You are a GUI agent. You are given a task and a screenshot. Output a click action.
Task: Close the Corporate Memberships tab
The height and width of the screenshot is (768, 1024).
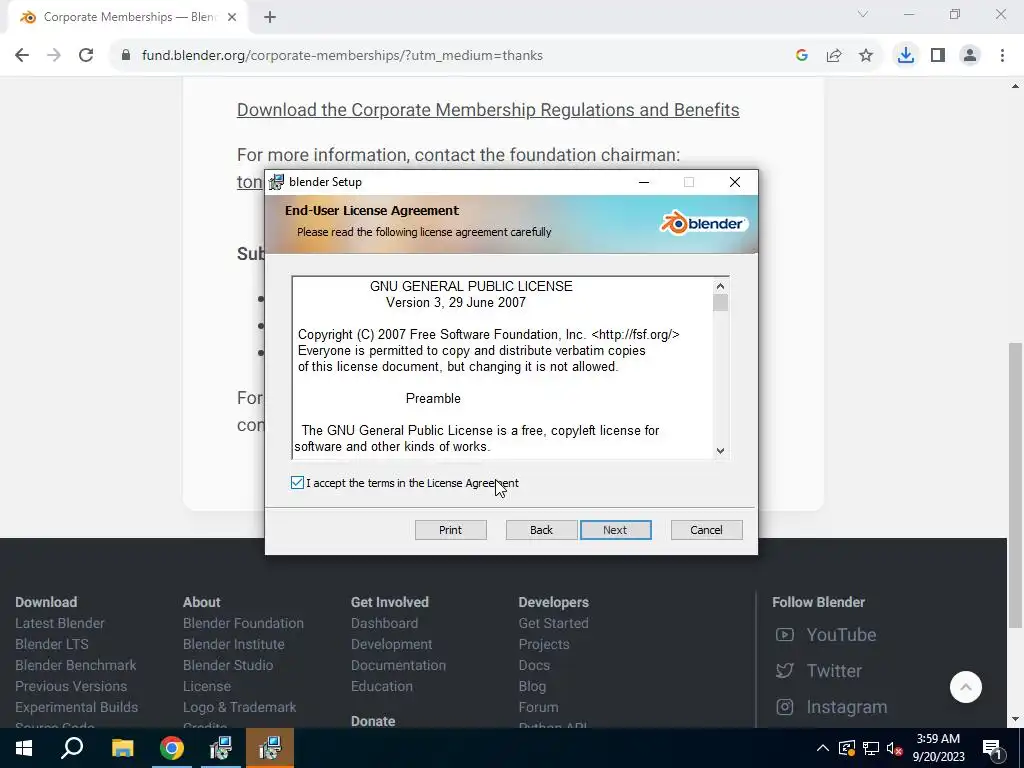tap(232, 17)
